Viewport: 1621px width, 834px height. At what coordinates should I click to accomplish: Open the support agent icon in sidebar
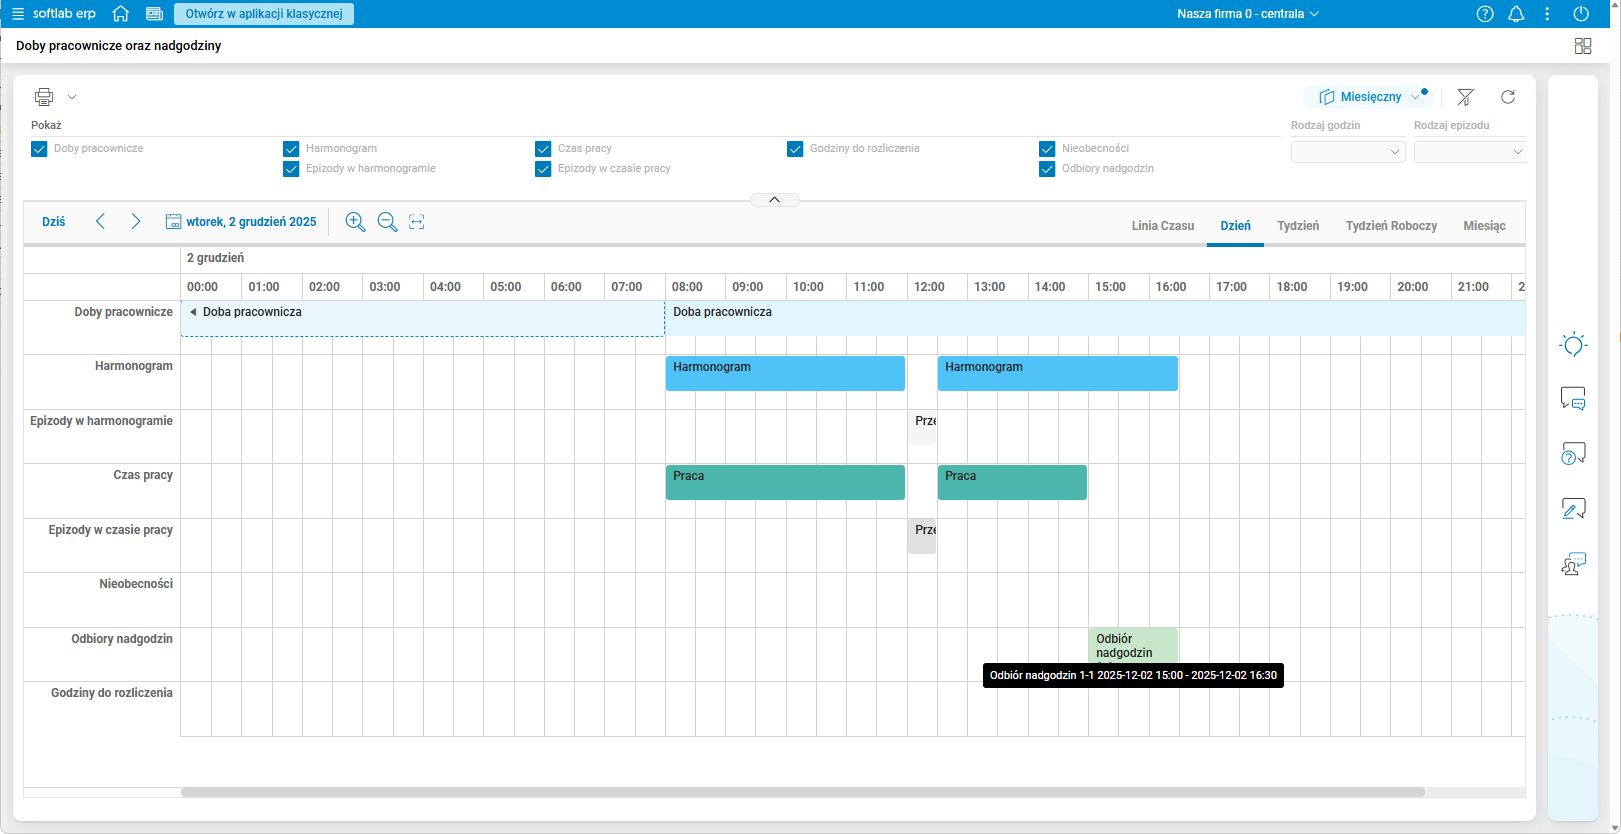1573,564
